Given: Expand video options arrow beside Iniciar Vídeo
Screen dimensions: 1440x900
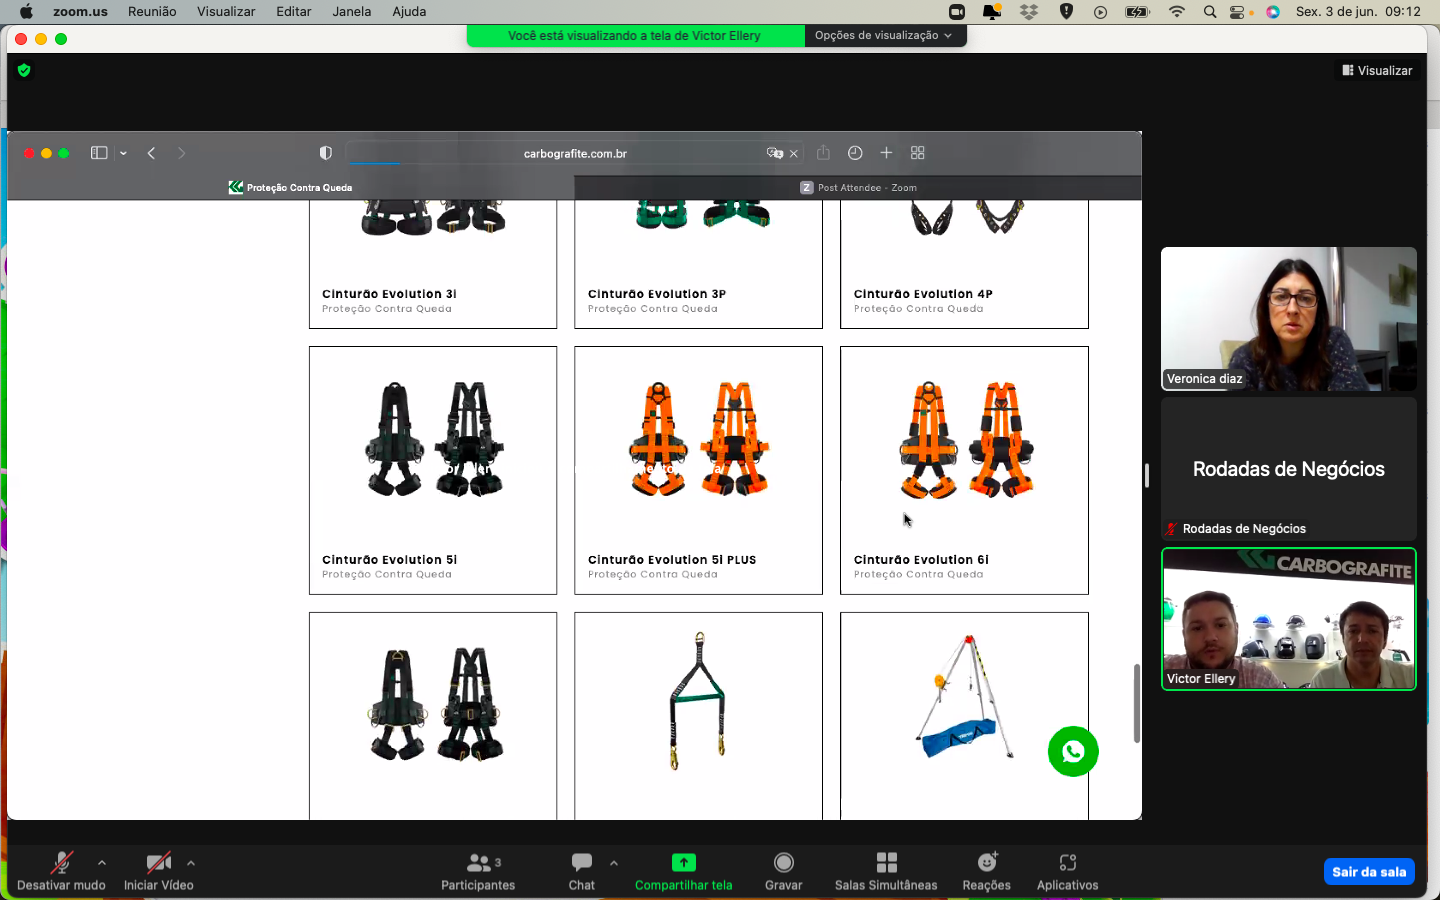Looking at the screenshot, I should (x=191, y=862).
